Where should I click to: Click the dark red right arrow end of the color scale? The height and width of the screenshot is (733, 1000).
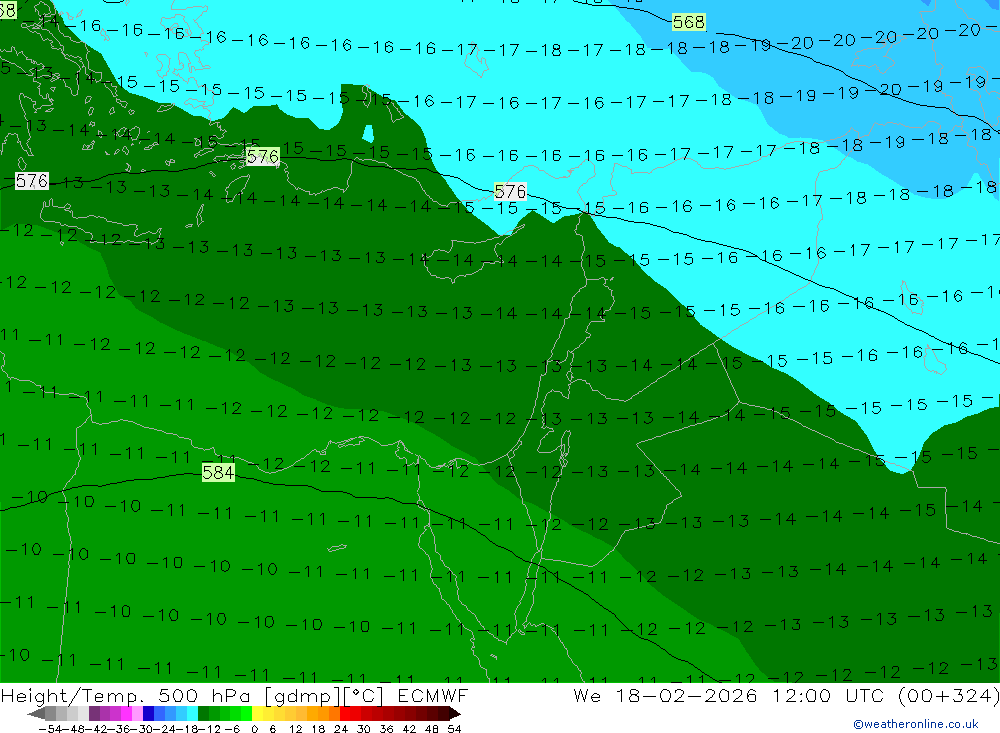[x=455, y=714]
